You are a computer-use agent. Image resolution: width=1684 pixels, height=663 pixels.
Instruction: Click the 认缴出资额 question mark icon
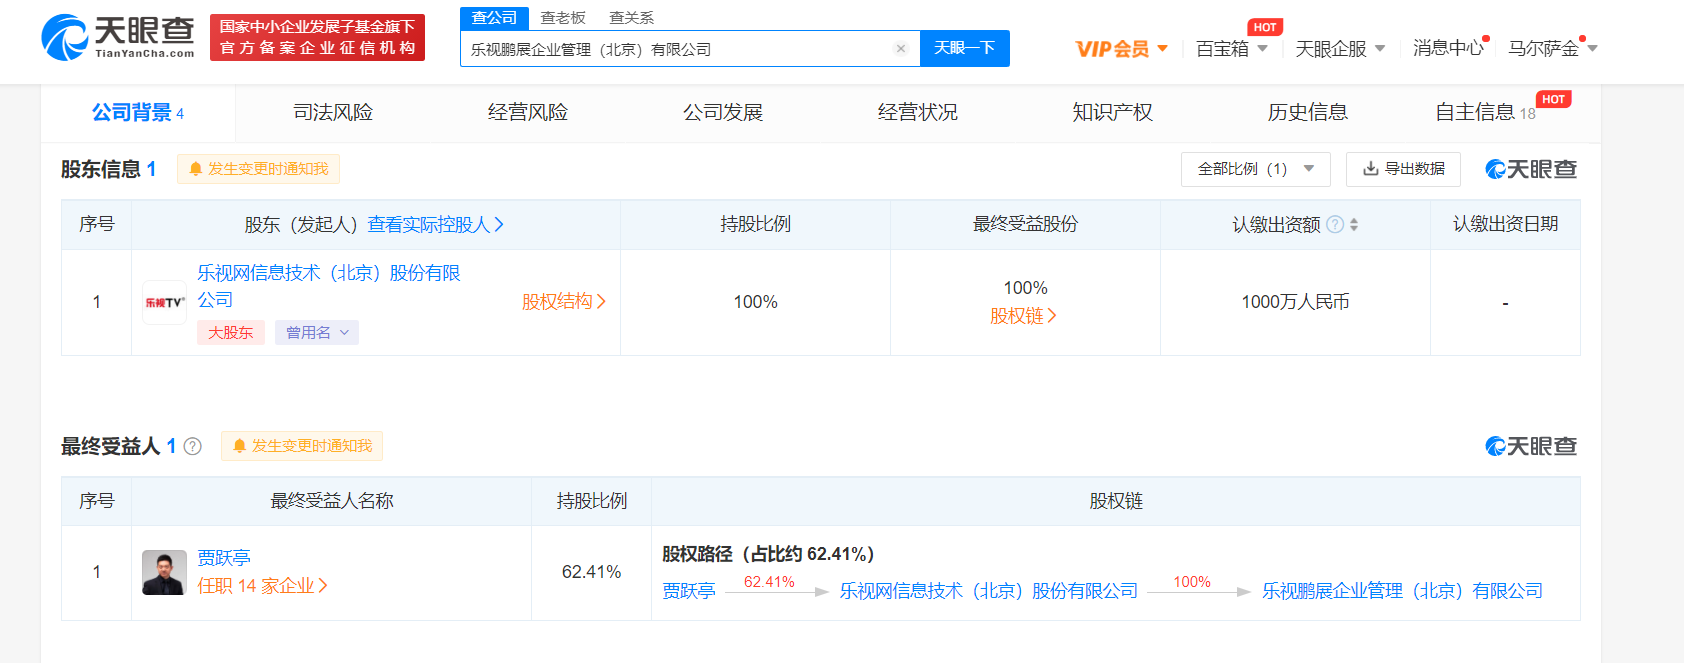coord(1334,224)
